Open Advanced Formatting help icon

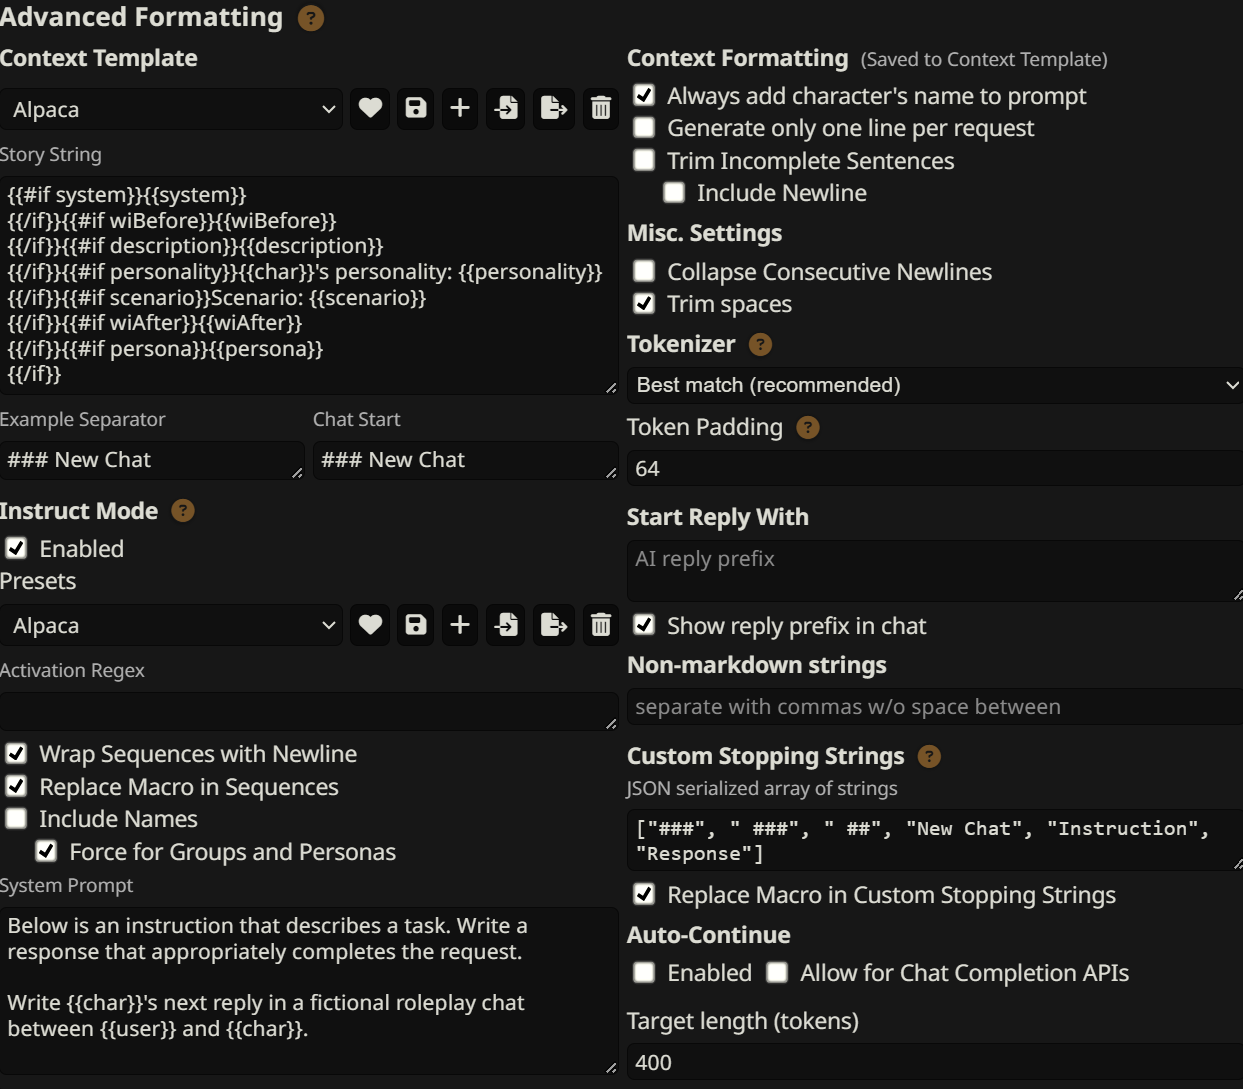[311, 18]
